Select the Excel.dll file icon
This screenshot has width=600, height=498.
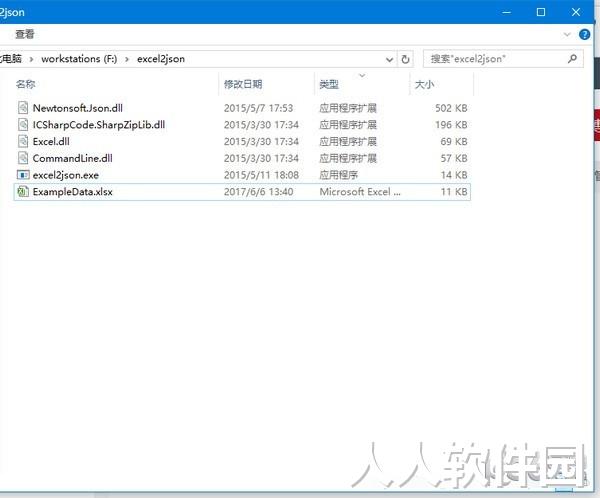click(23, 141)
